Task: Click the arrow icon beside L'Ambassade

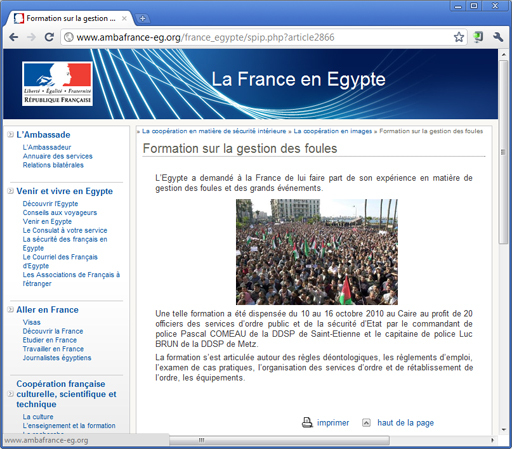Action: pos(11,135)
